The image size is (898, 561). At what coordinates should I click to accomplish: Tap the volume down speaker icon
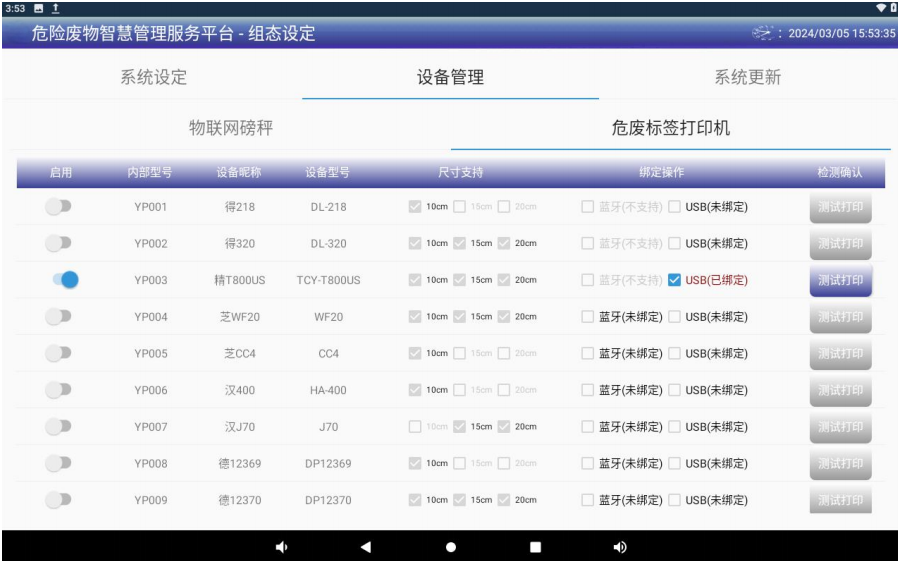[281, 547]
